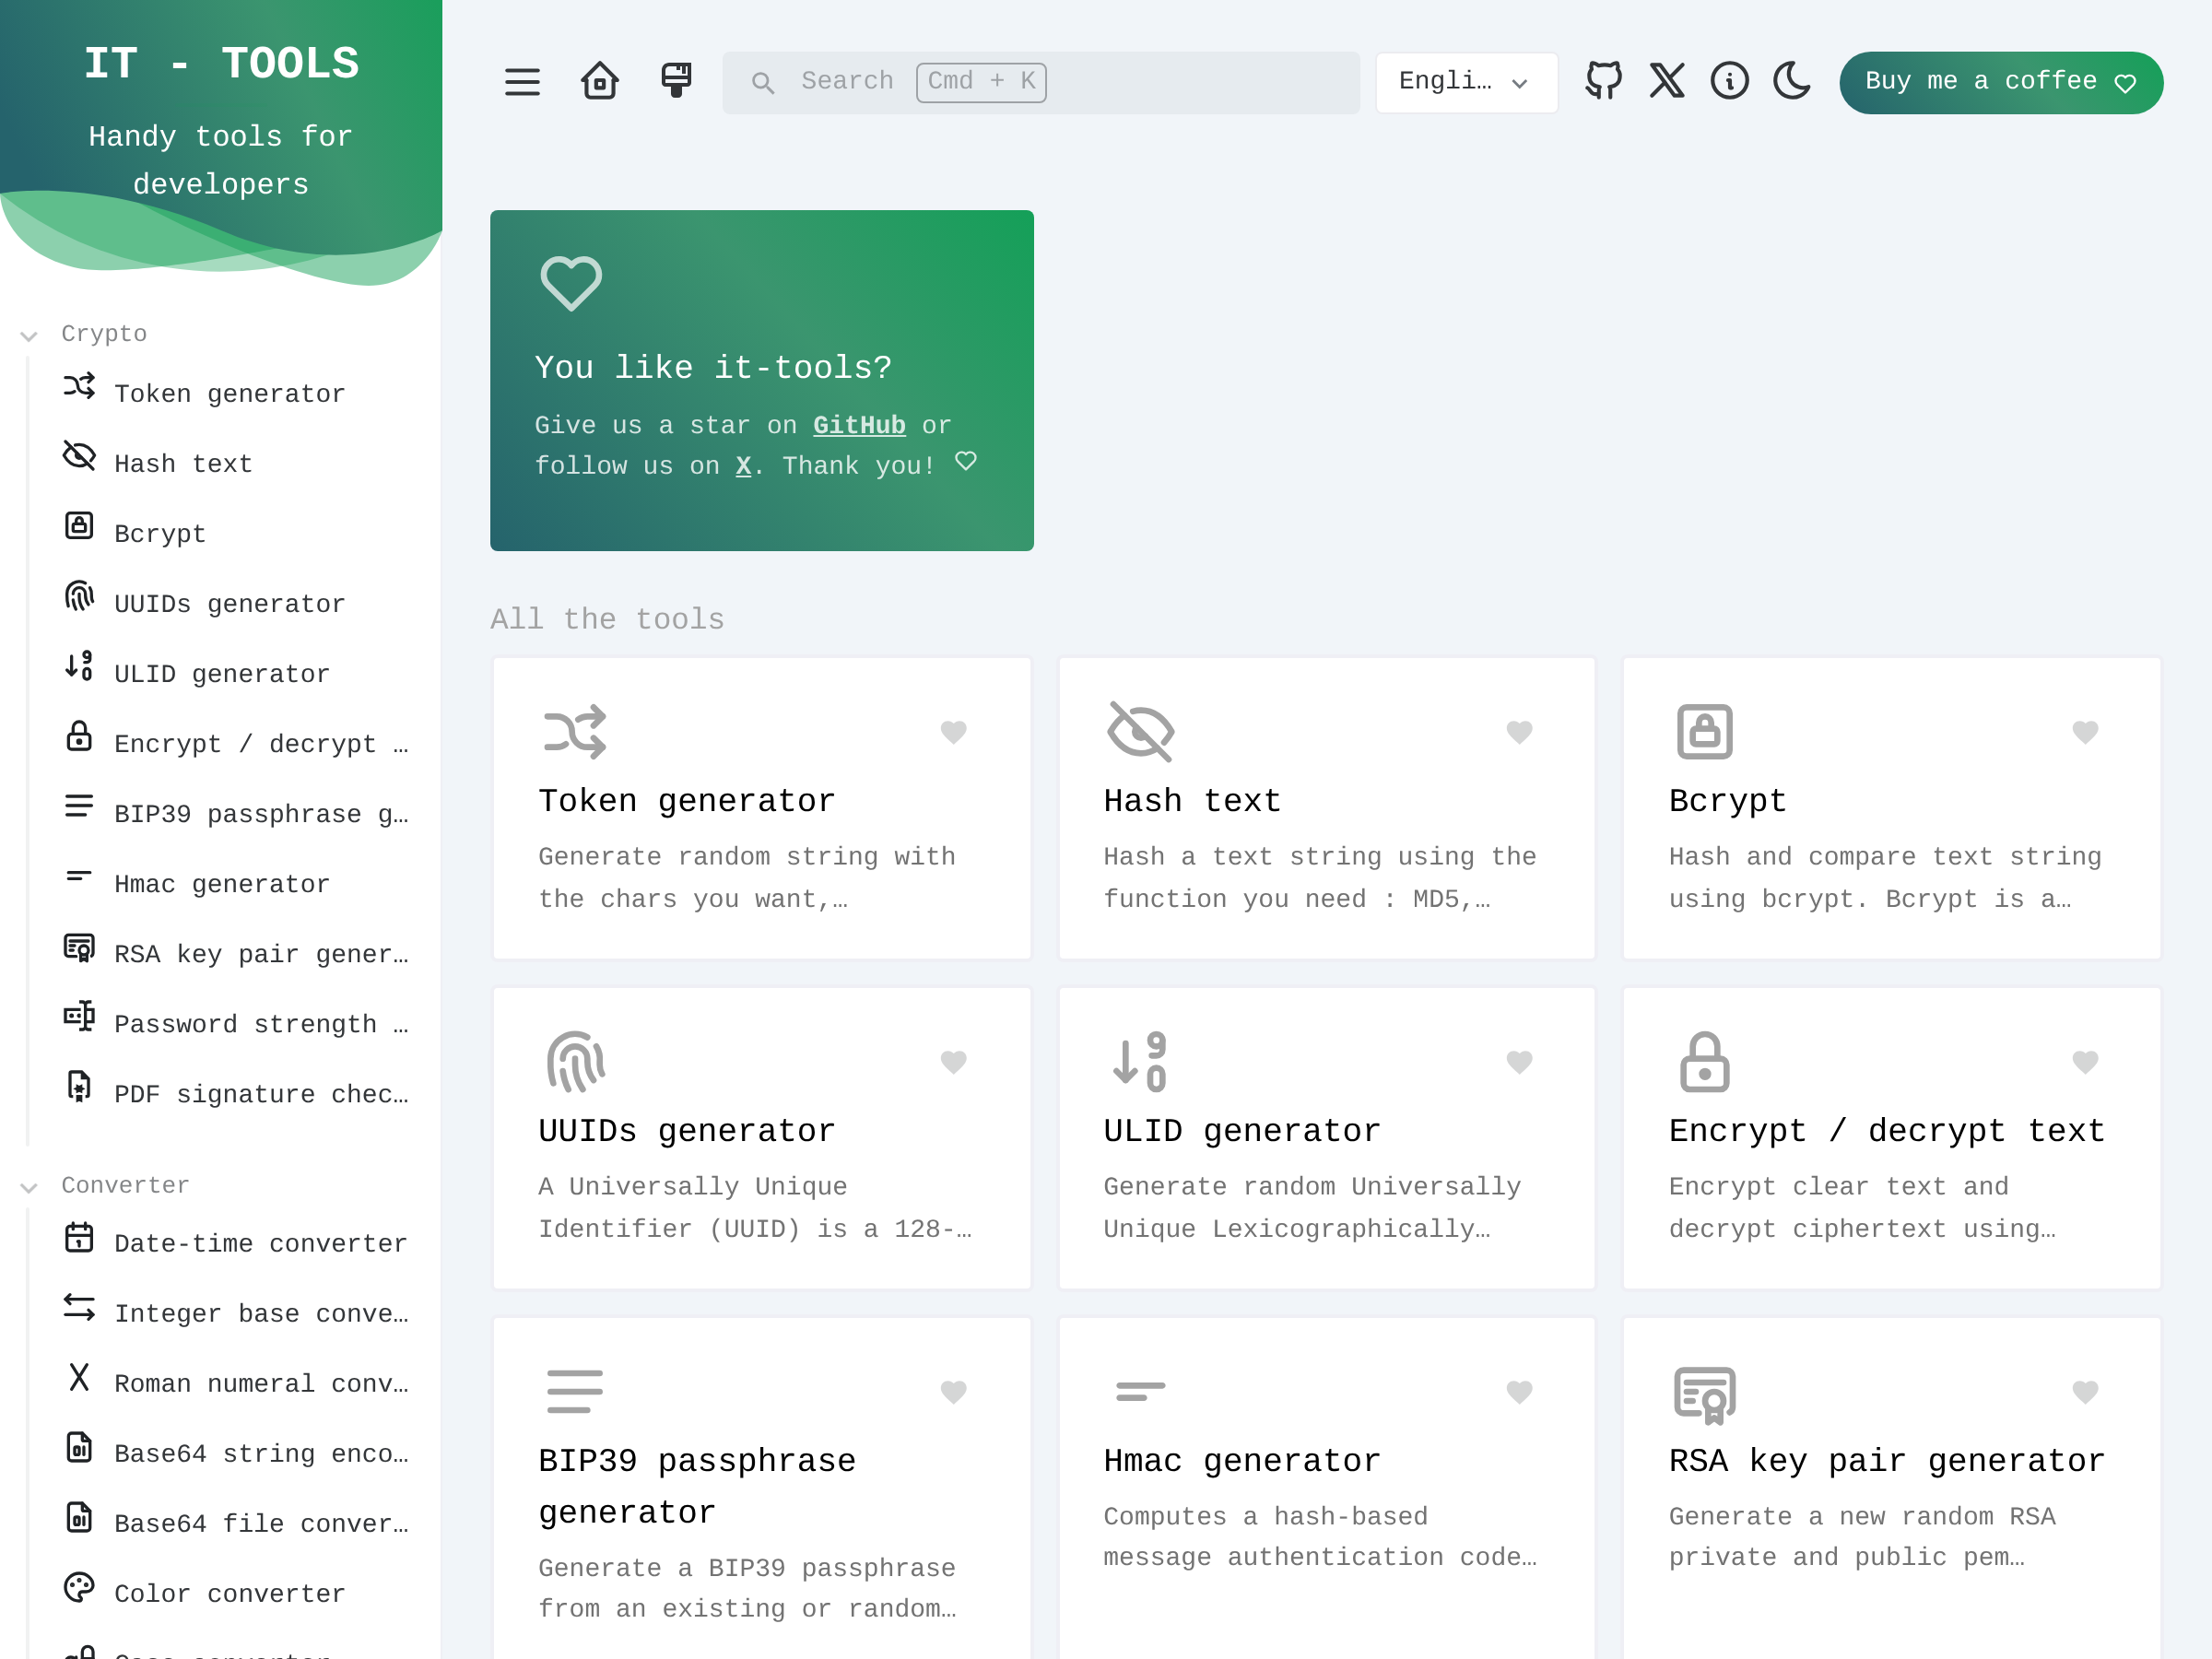Select Date-time converter from sidebar
The image size is (2212, 1659).
pyautogui.click(x=260, y=1243)
